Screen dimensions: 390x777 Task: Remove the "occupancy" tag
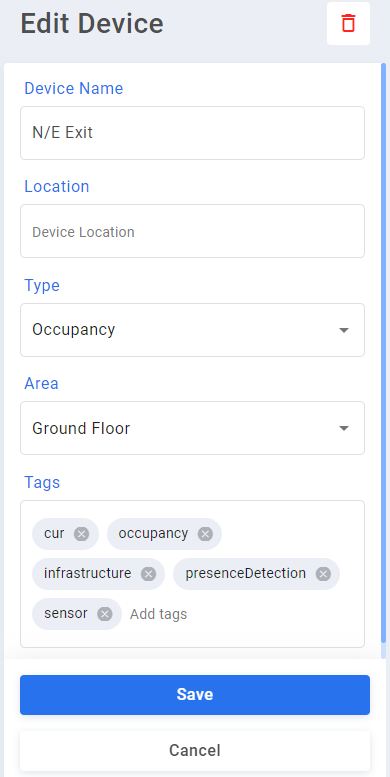[205, 534]
